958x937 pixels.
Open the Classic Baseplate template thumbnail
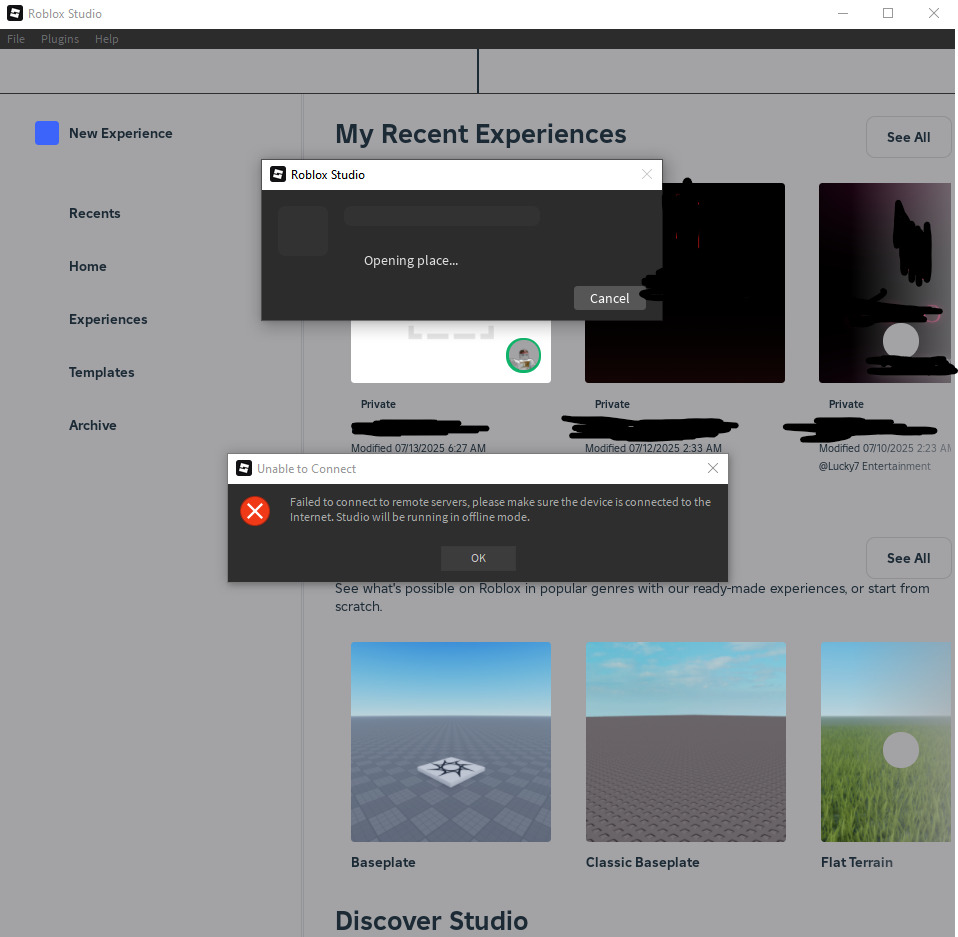(686, 742)
